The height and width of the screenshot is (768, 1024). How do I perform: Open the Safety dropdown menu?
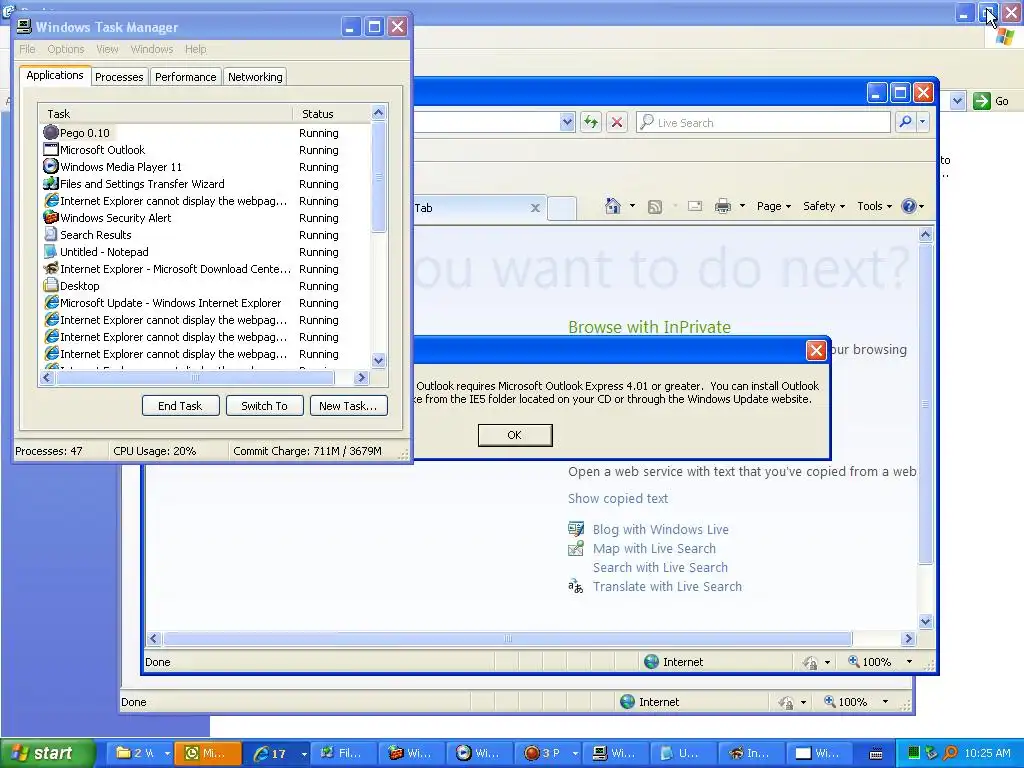[824, 206]
